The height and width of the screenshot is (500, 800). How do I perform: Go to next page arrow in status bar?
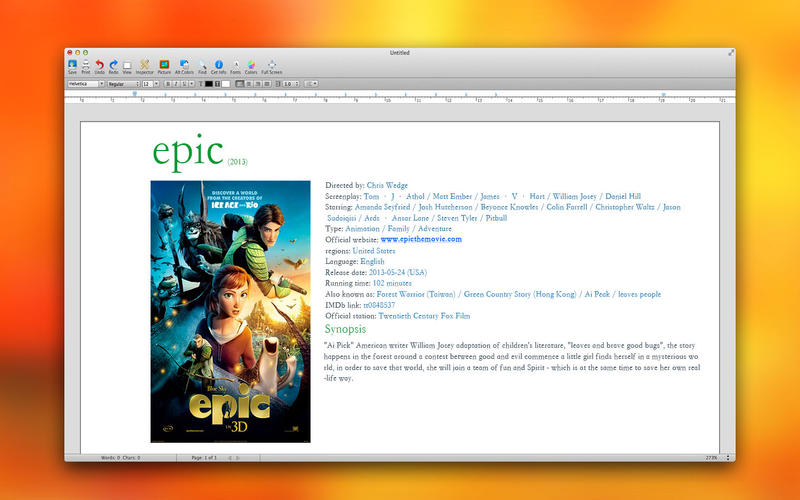pos(238,458)
